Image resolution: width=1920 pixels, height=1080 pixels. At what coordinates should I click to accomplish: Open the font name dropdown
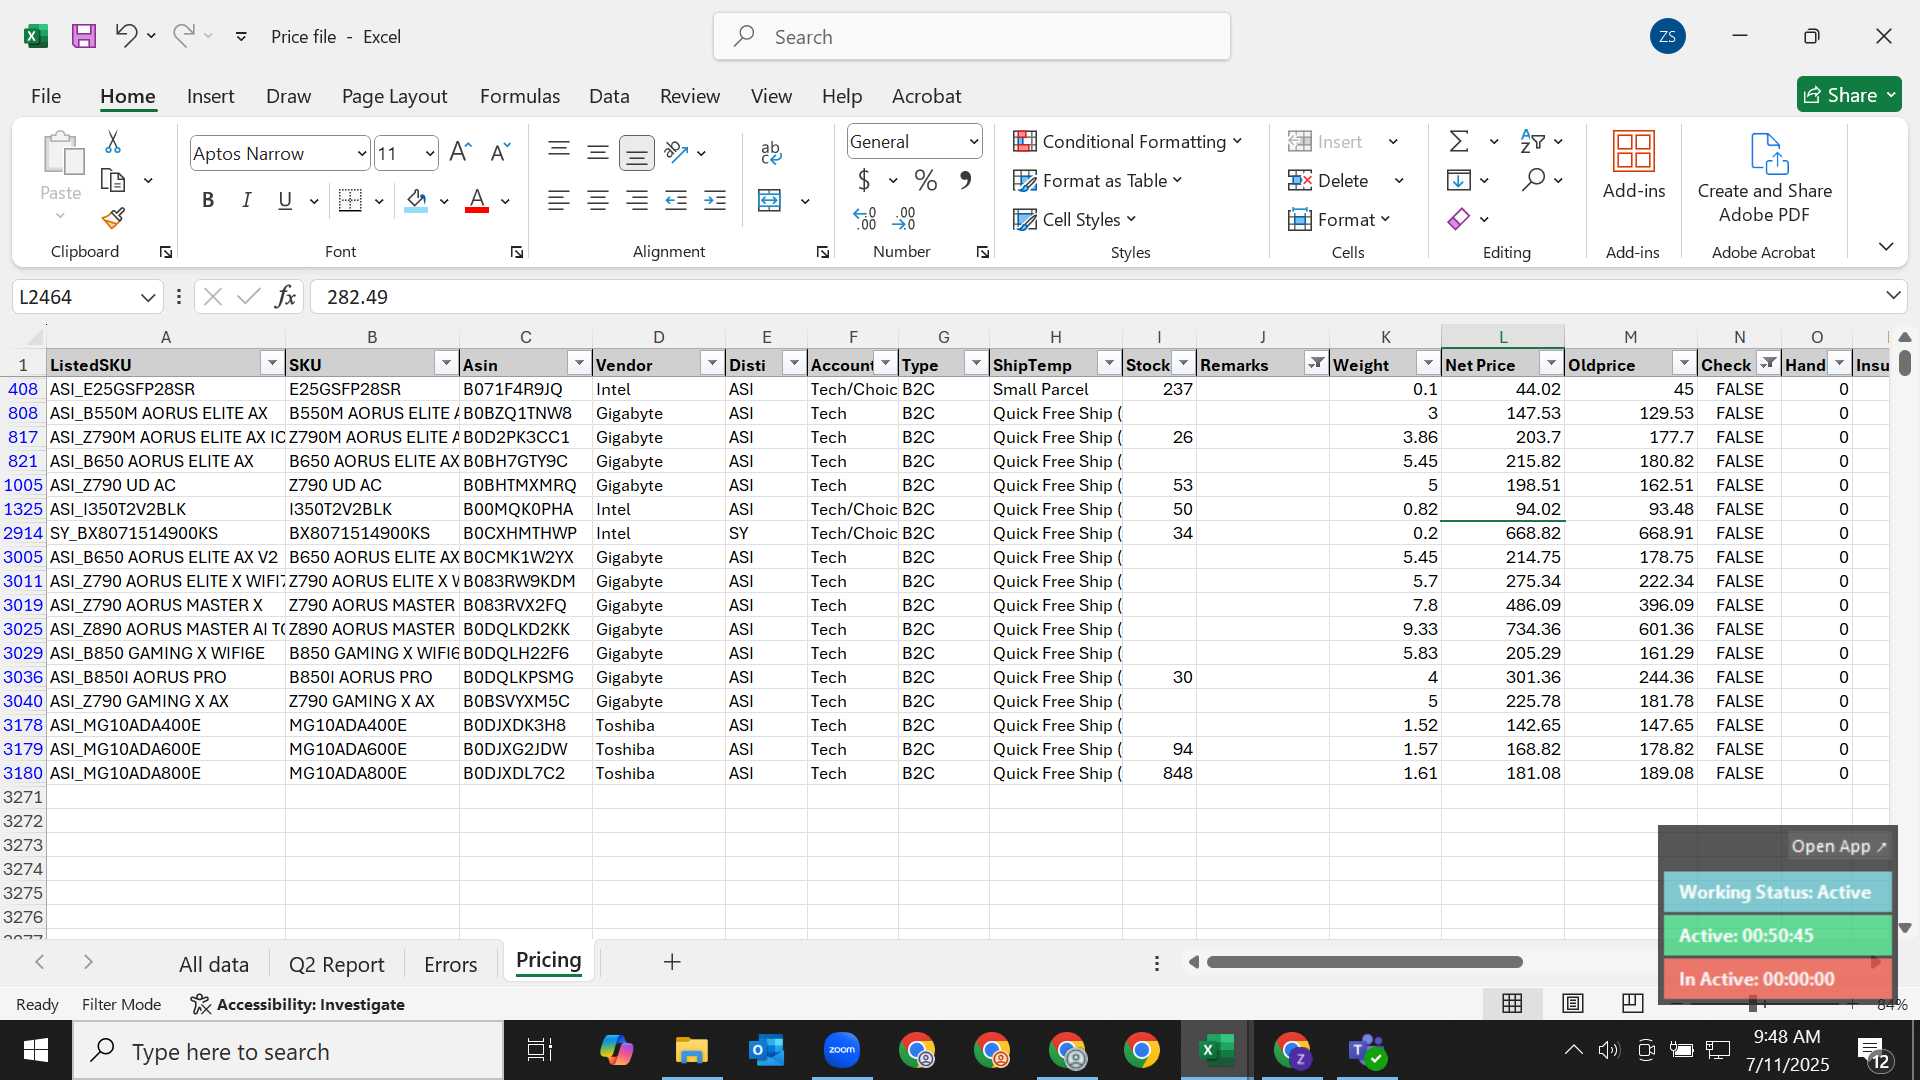pyautogui.click(x=361, y=154)
